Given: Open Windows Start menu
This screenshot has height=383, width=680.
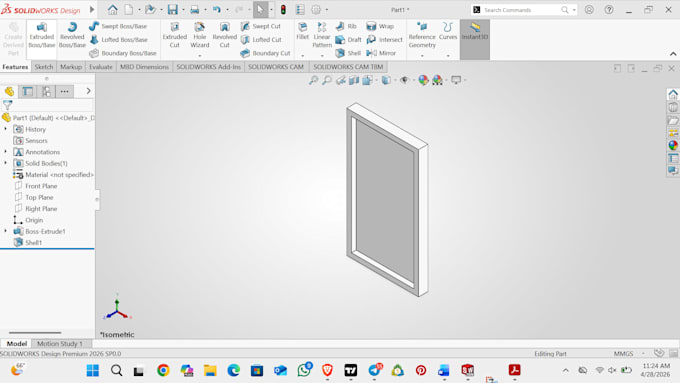Looking at the screenshot, I should point(92,370).
